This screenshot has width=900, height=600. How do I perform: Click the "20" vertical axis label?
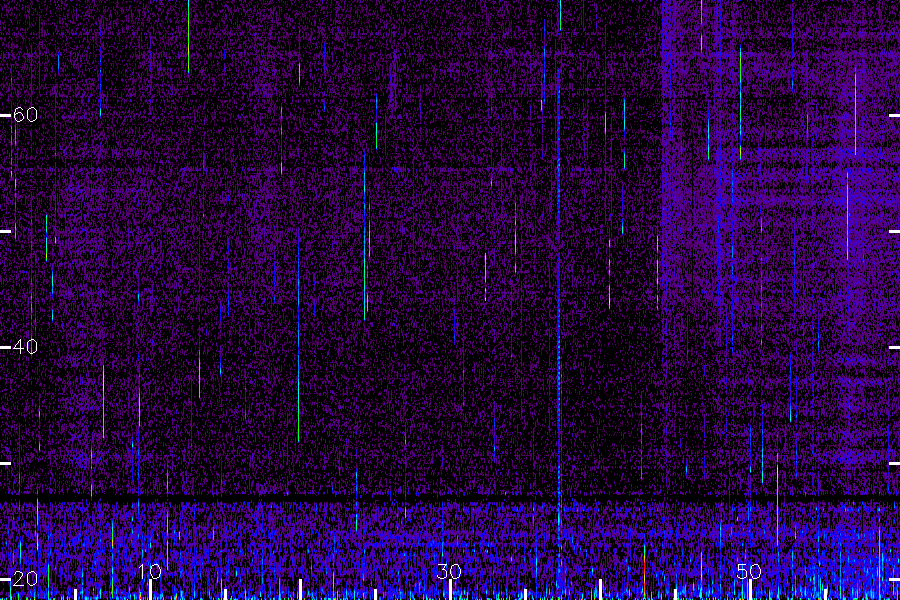pyautogui.click(x=25, y=578)
